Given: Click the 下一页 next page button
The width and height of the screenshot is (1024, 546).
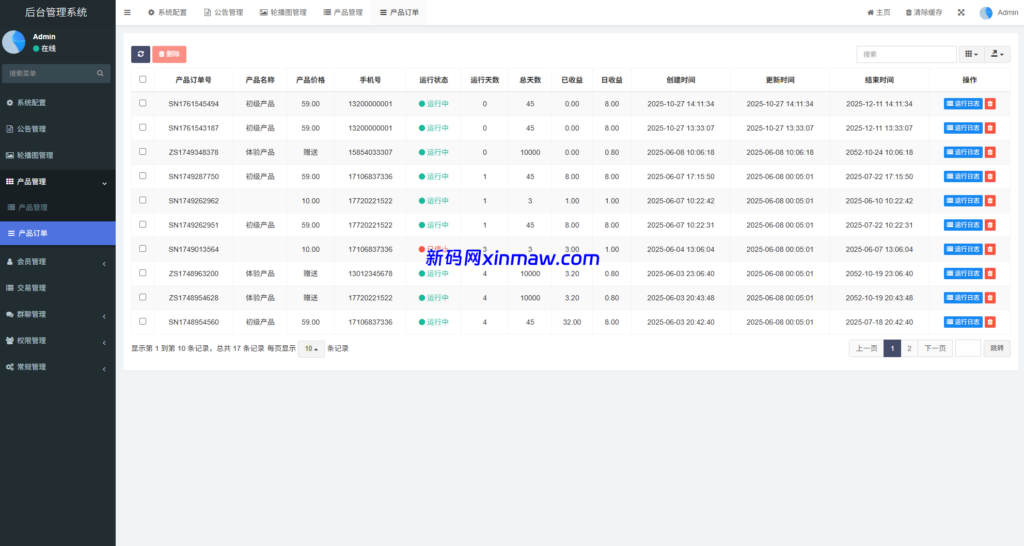Looking at the screenshot, I should pyautogui.click(x=935, y=349).
